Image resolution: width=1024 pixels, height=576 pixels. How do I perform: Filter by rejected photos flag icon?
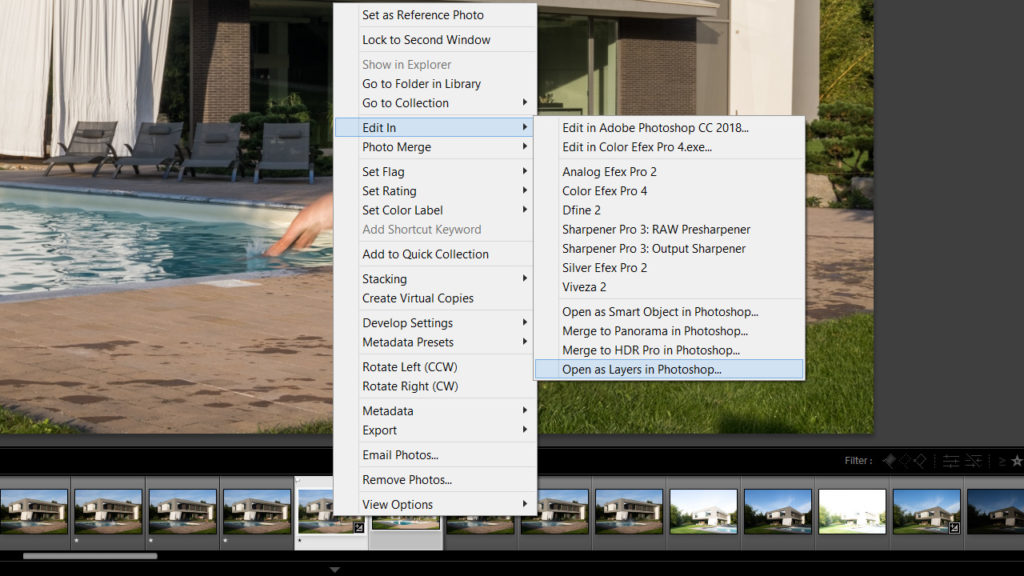920,461
